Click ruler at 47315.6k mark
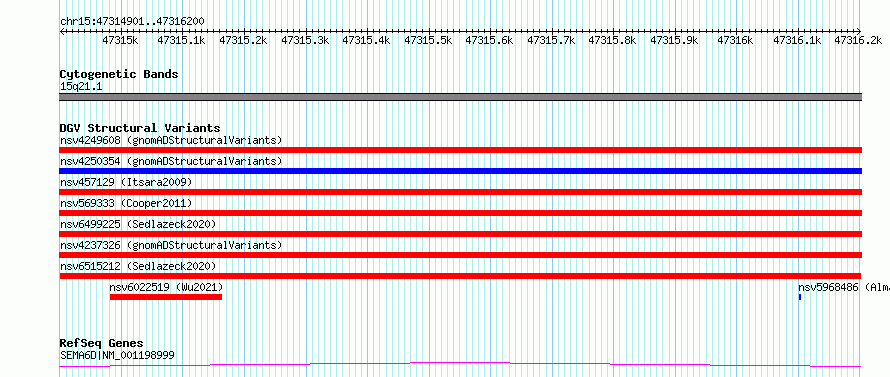Screen dimensions: 890x377 489,40
